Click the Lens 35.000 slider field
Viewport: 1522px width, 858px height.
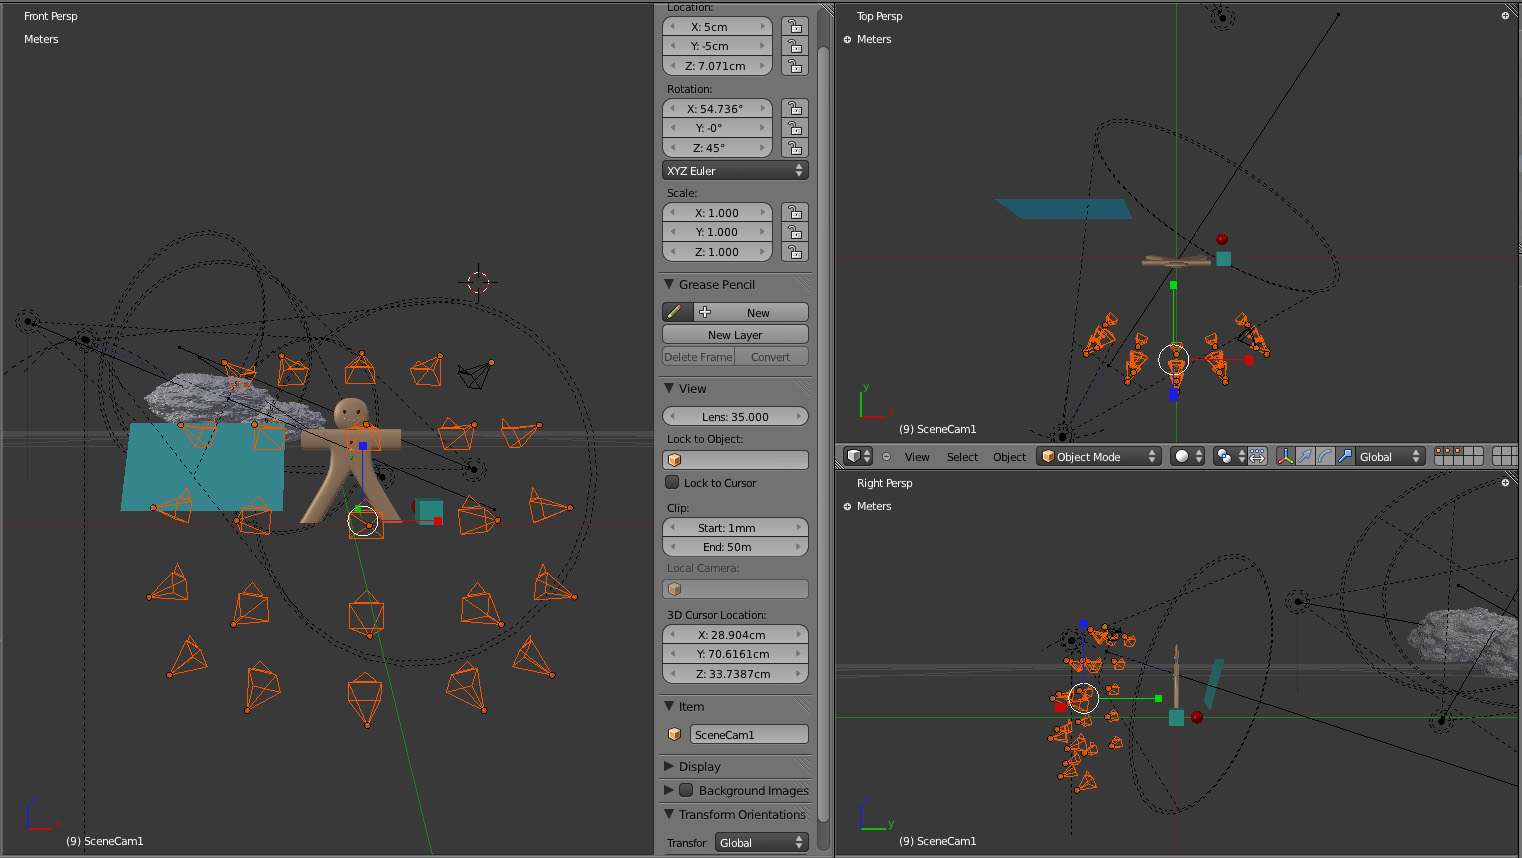[735, 417]
